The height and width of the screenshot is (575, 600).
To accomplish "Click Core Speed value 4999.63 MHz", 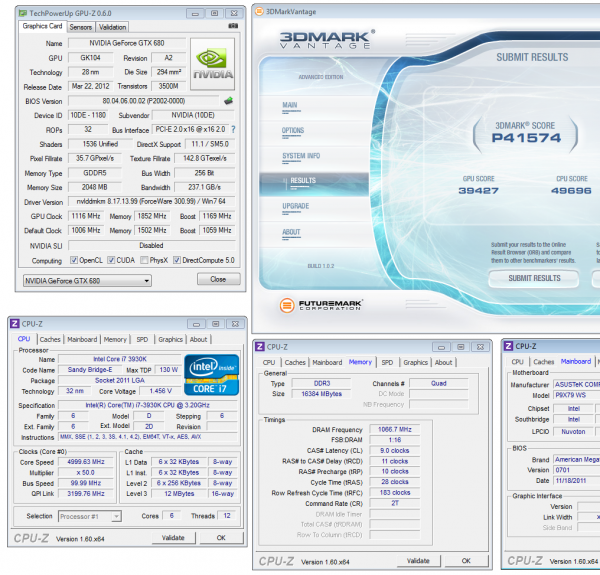I will [86, 462].
